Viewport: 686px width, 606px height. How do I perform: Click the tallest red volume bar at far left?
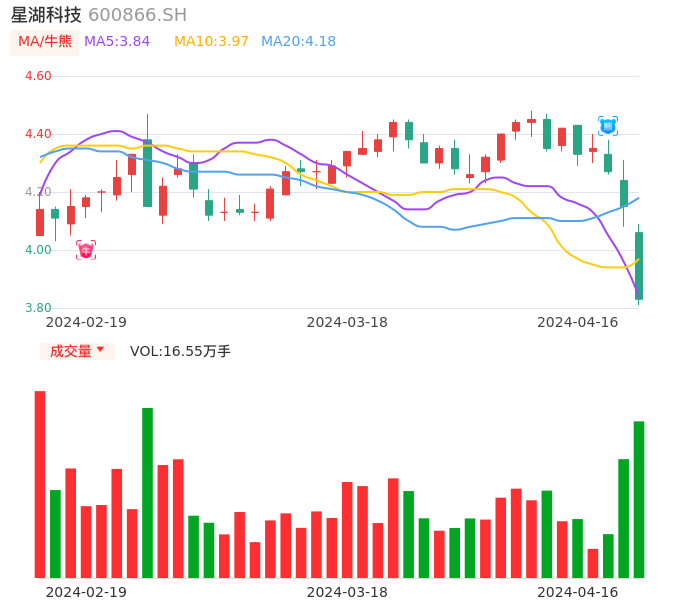[x=40, y=484]
